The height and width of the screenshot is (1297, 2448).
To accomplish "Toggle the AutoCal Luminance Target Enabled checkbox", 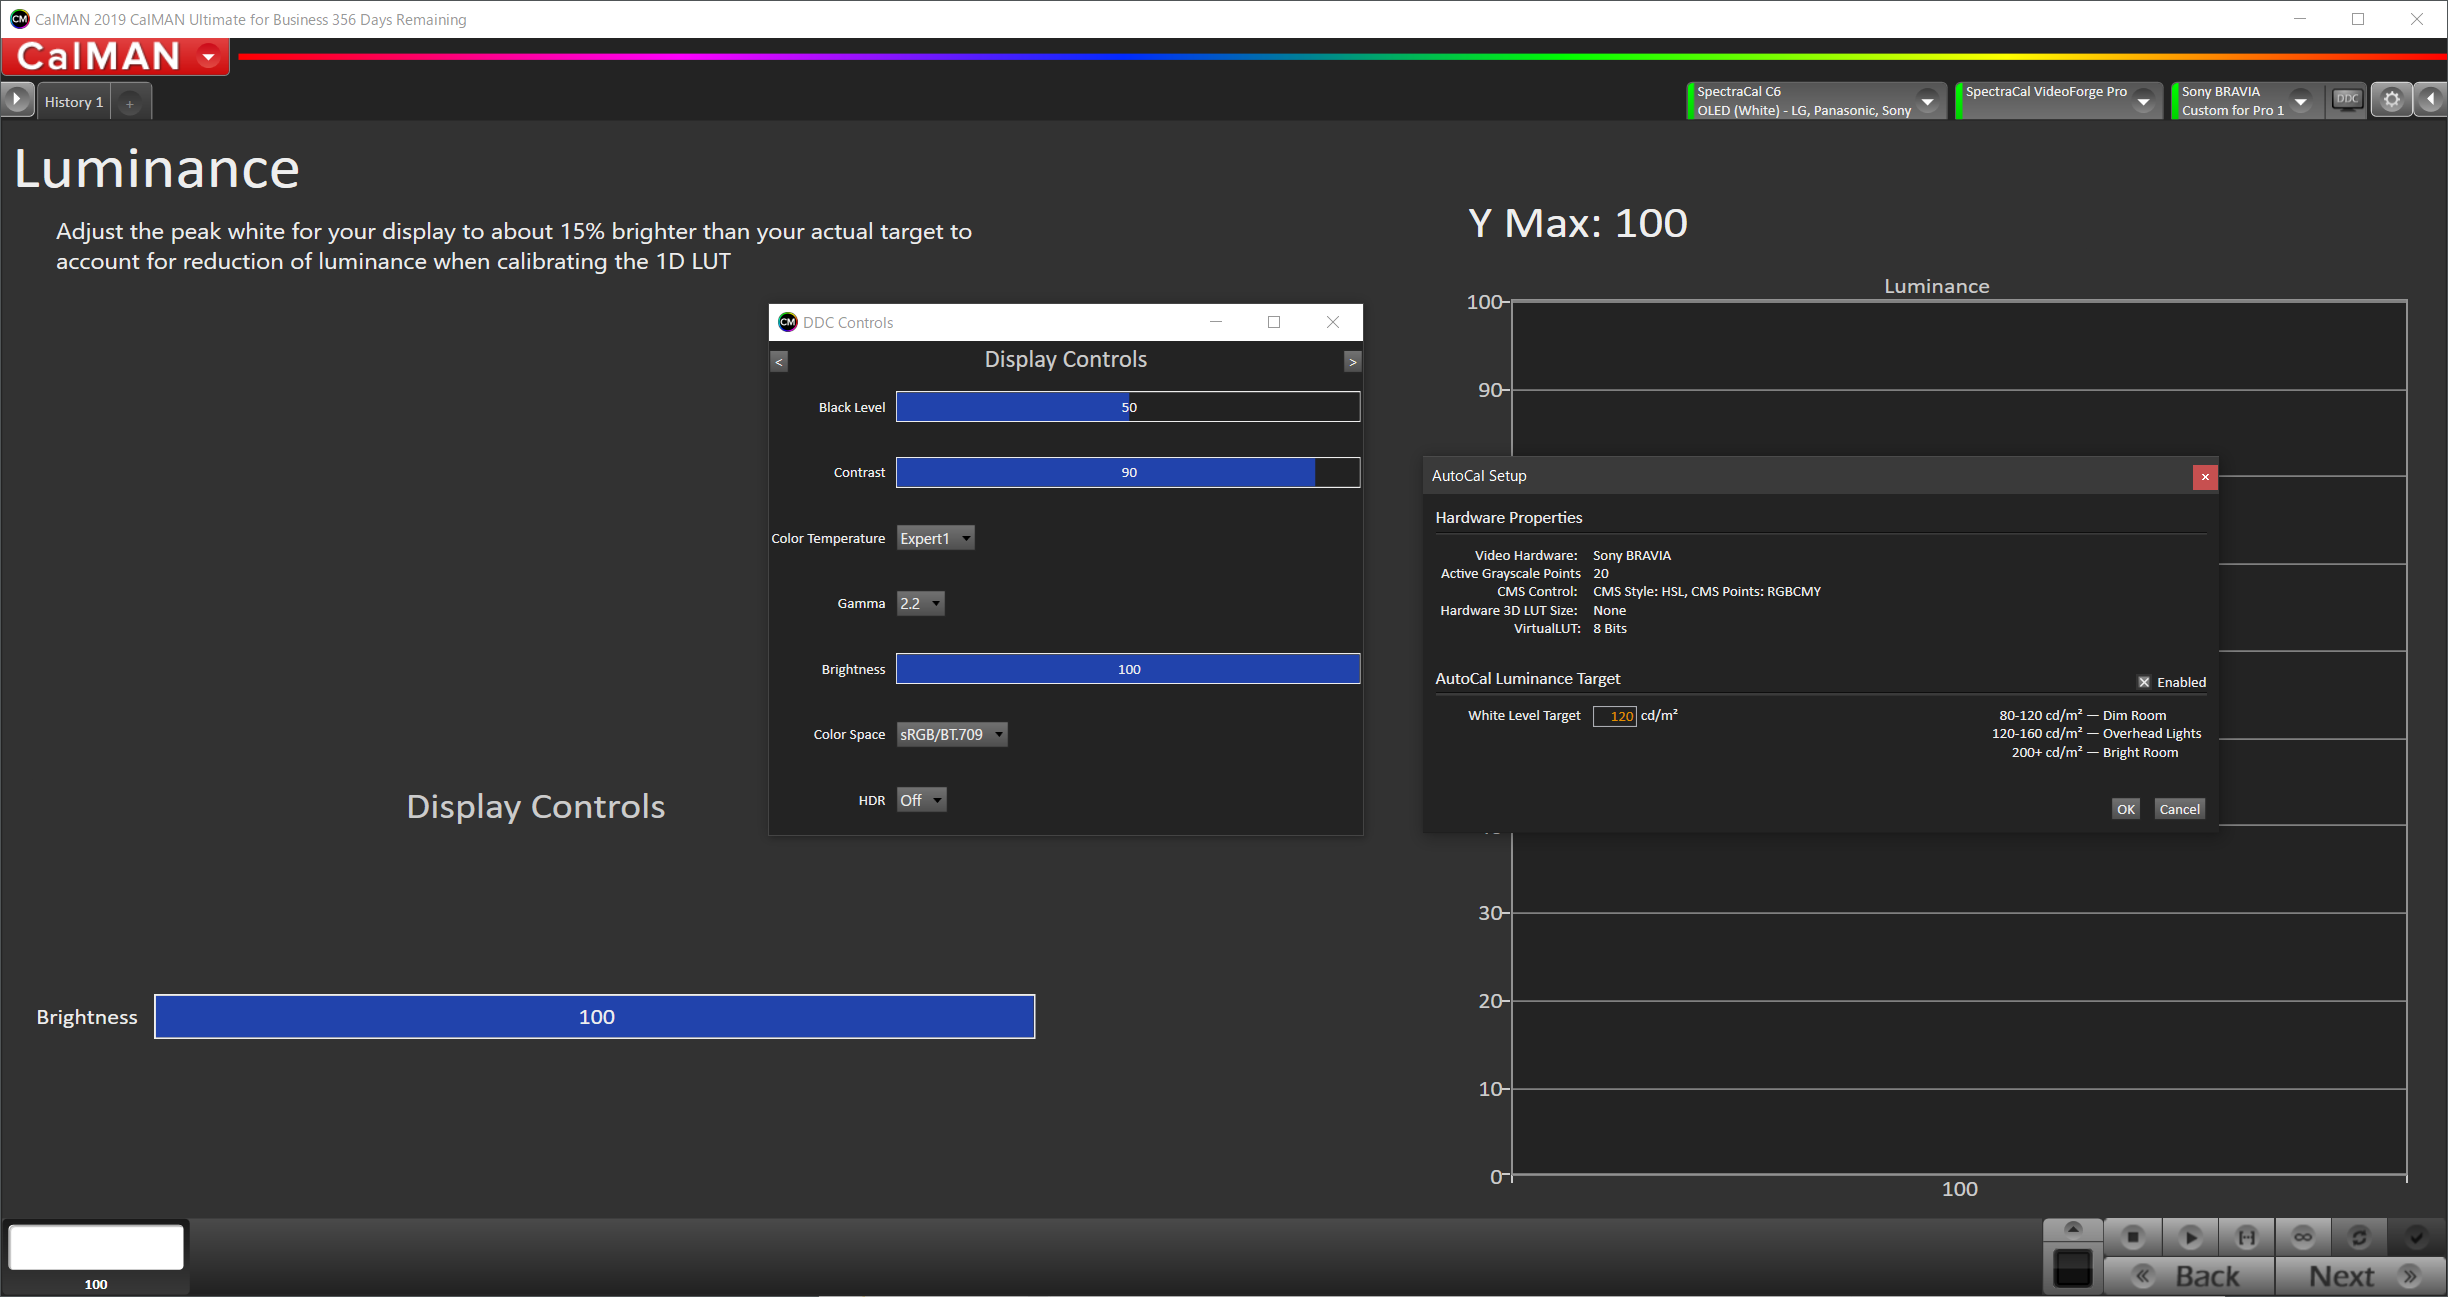I will [2144, 682].
